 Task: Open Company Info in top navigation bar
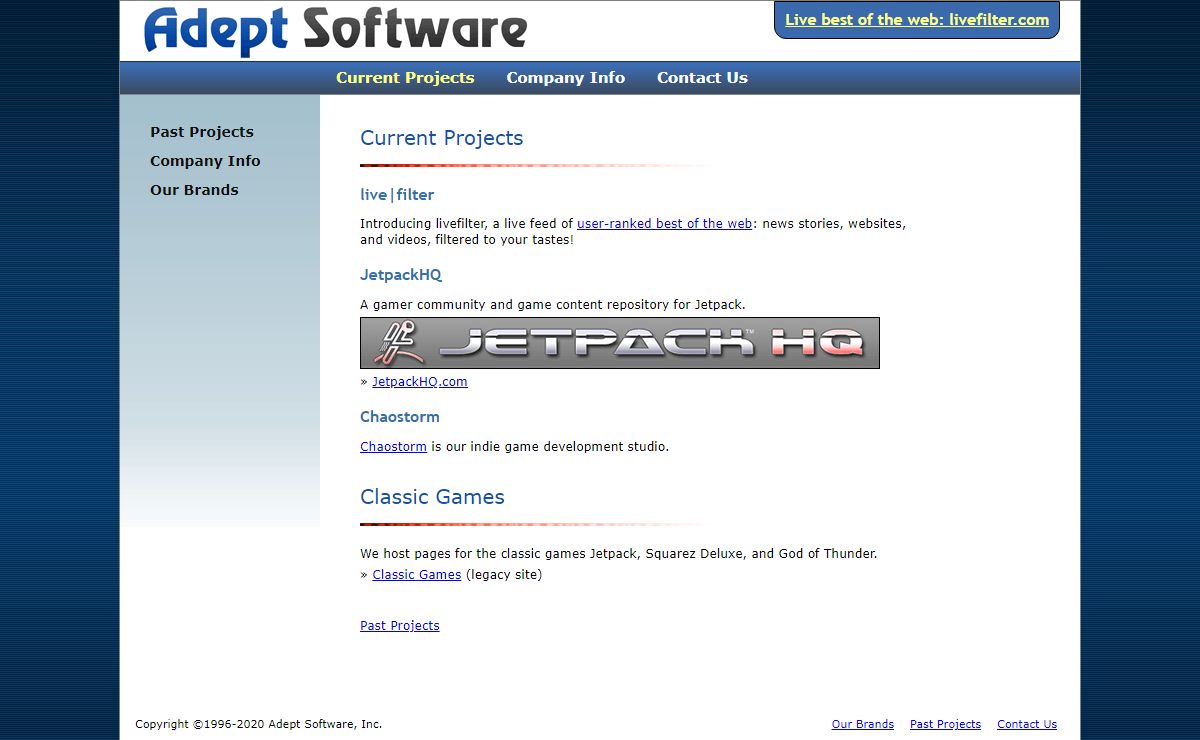(565, 78)
